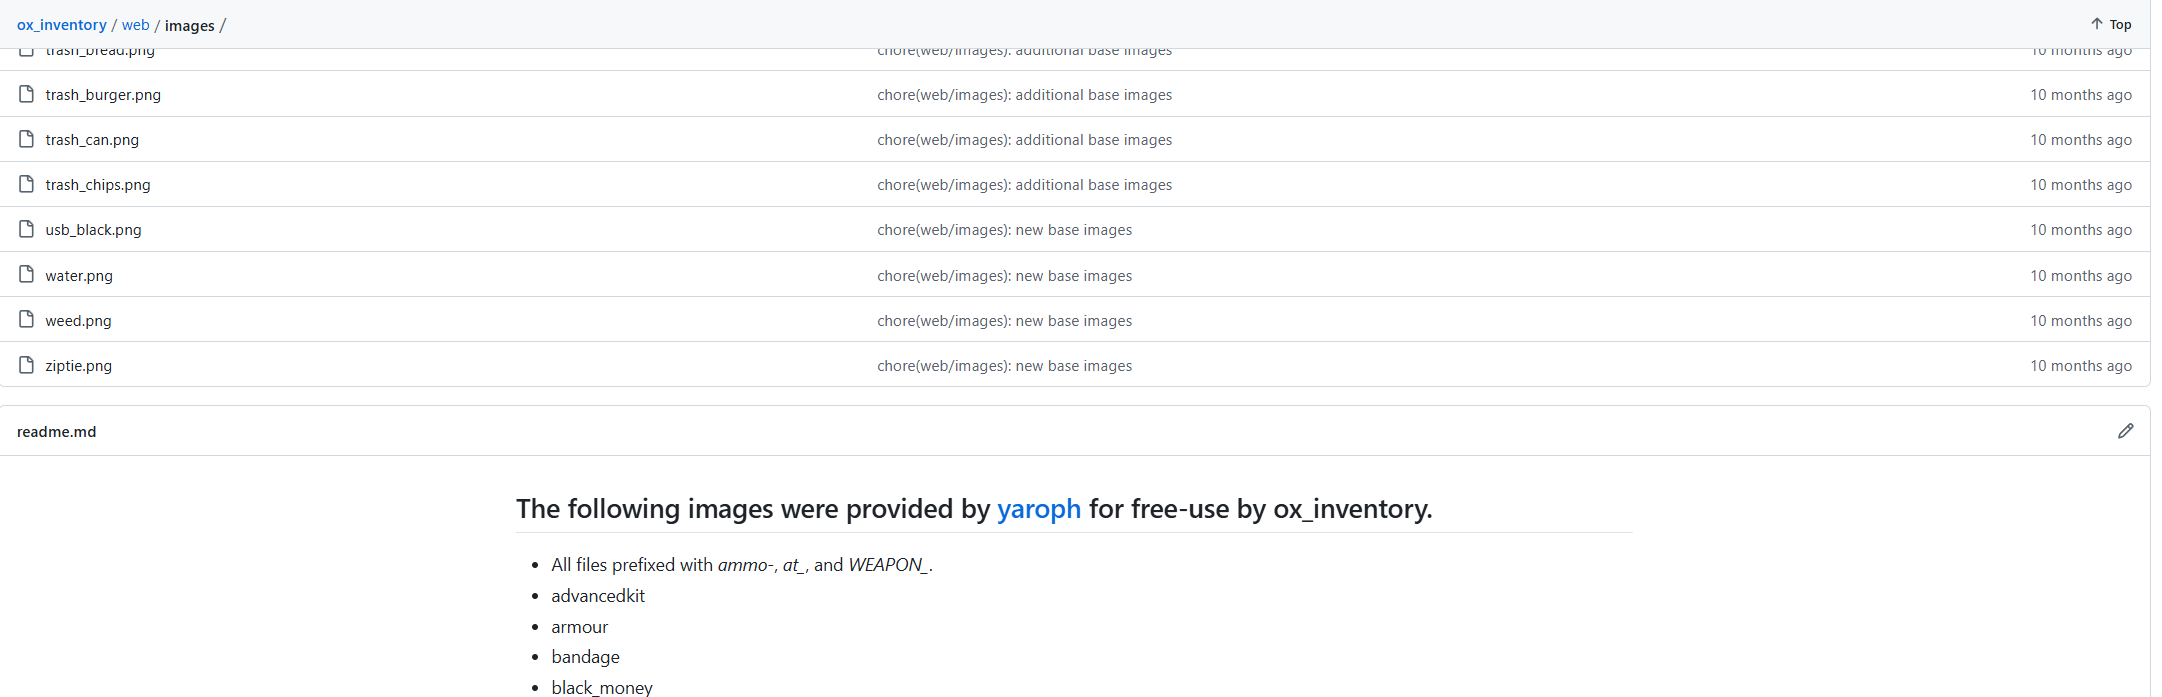Open commit message for trash_can.png

tap(1024, 140)
